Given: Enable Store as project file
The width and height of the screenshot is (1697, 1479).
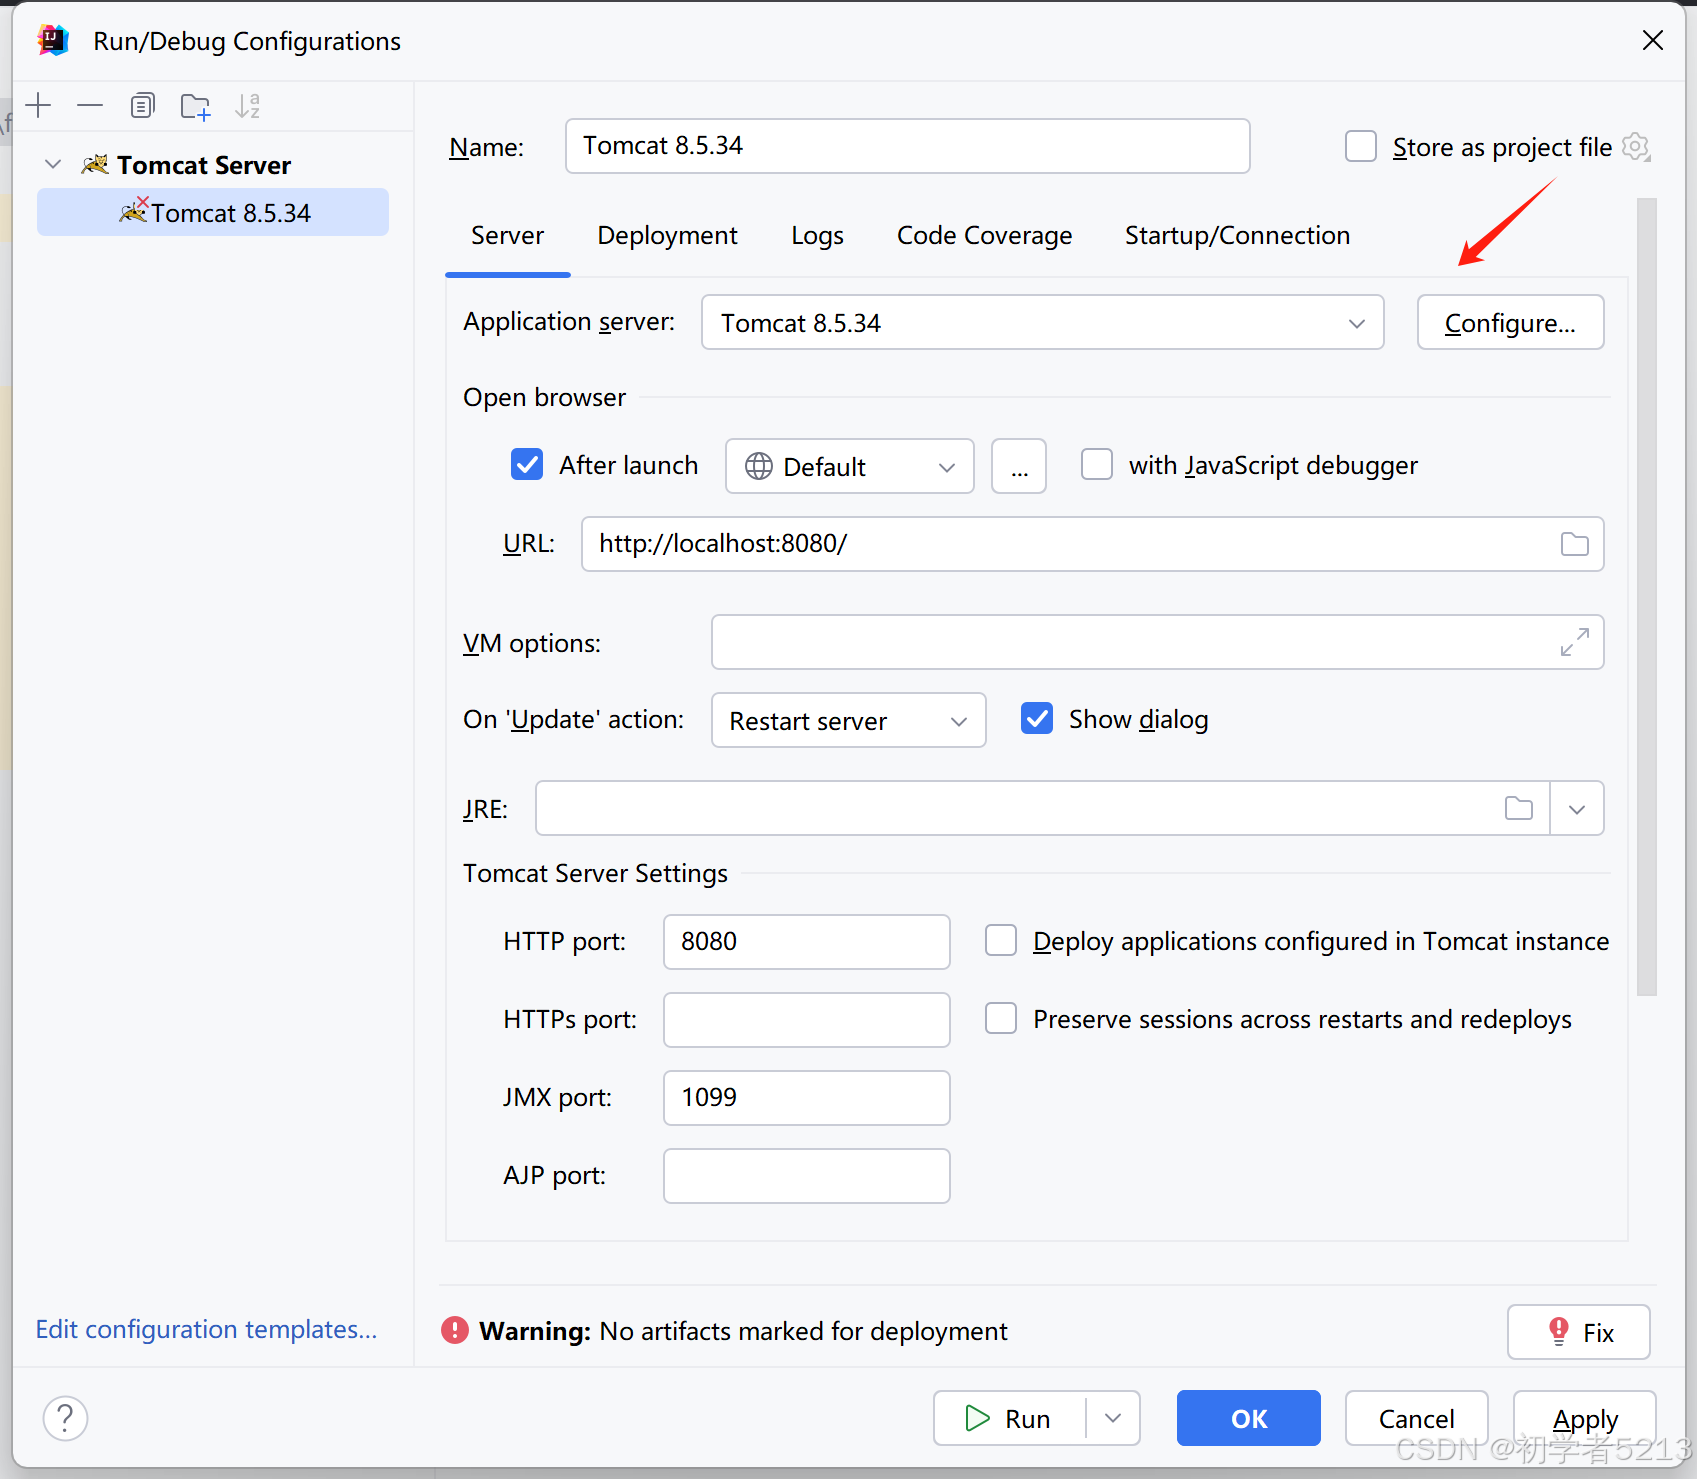Looking at the screenshot, I should [1361, 146].
